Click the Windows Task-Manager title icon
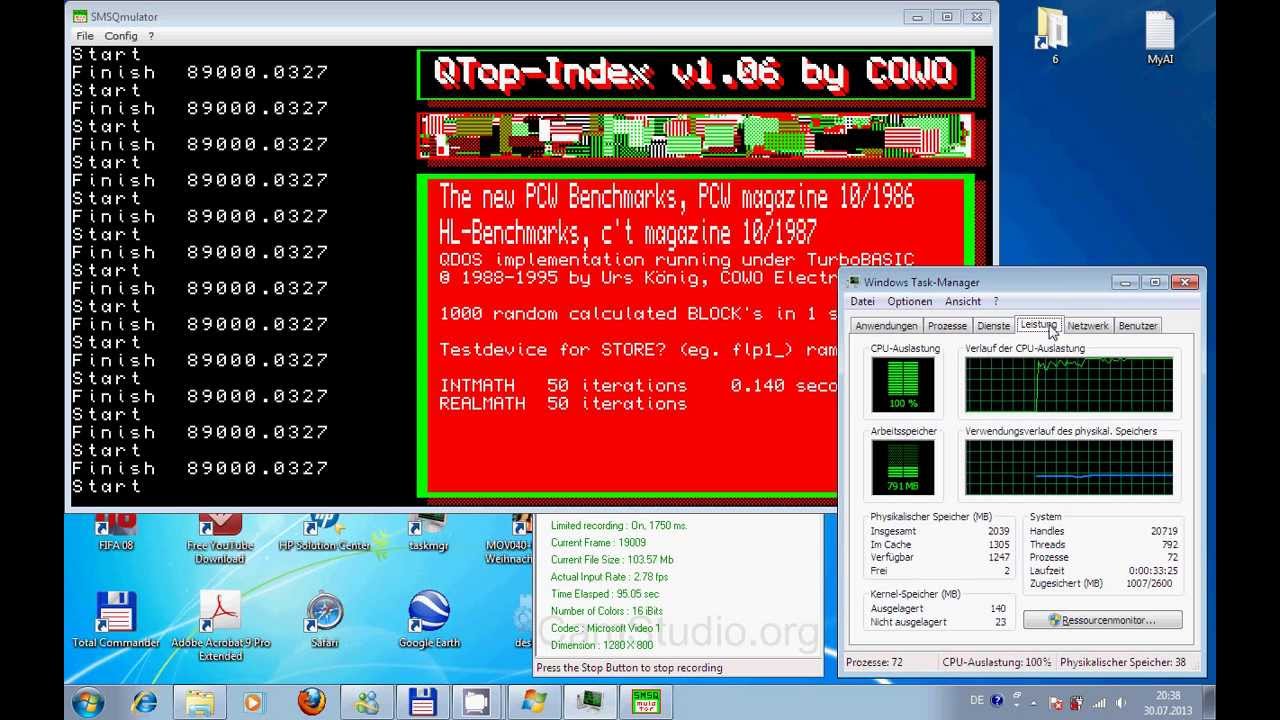This screenshot has height=720, width=1280. 854,282
